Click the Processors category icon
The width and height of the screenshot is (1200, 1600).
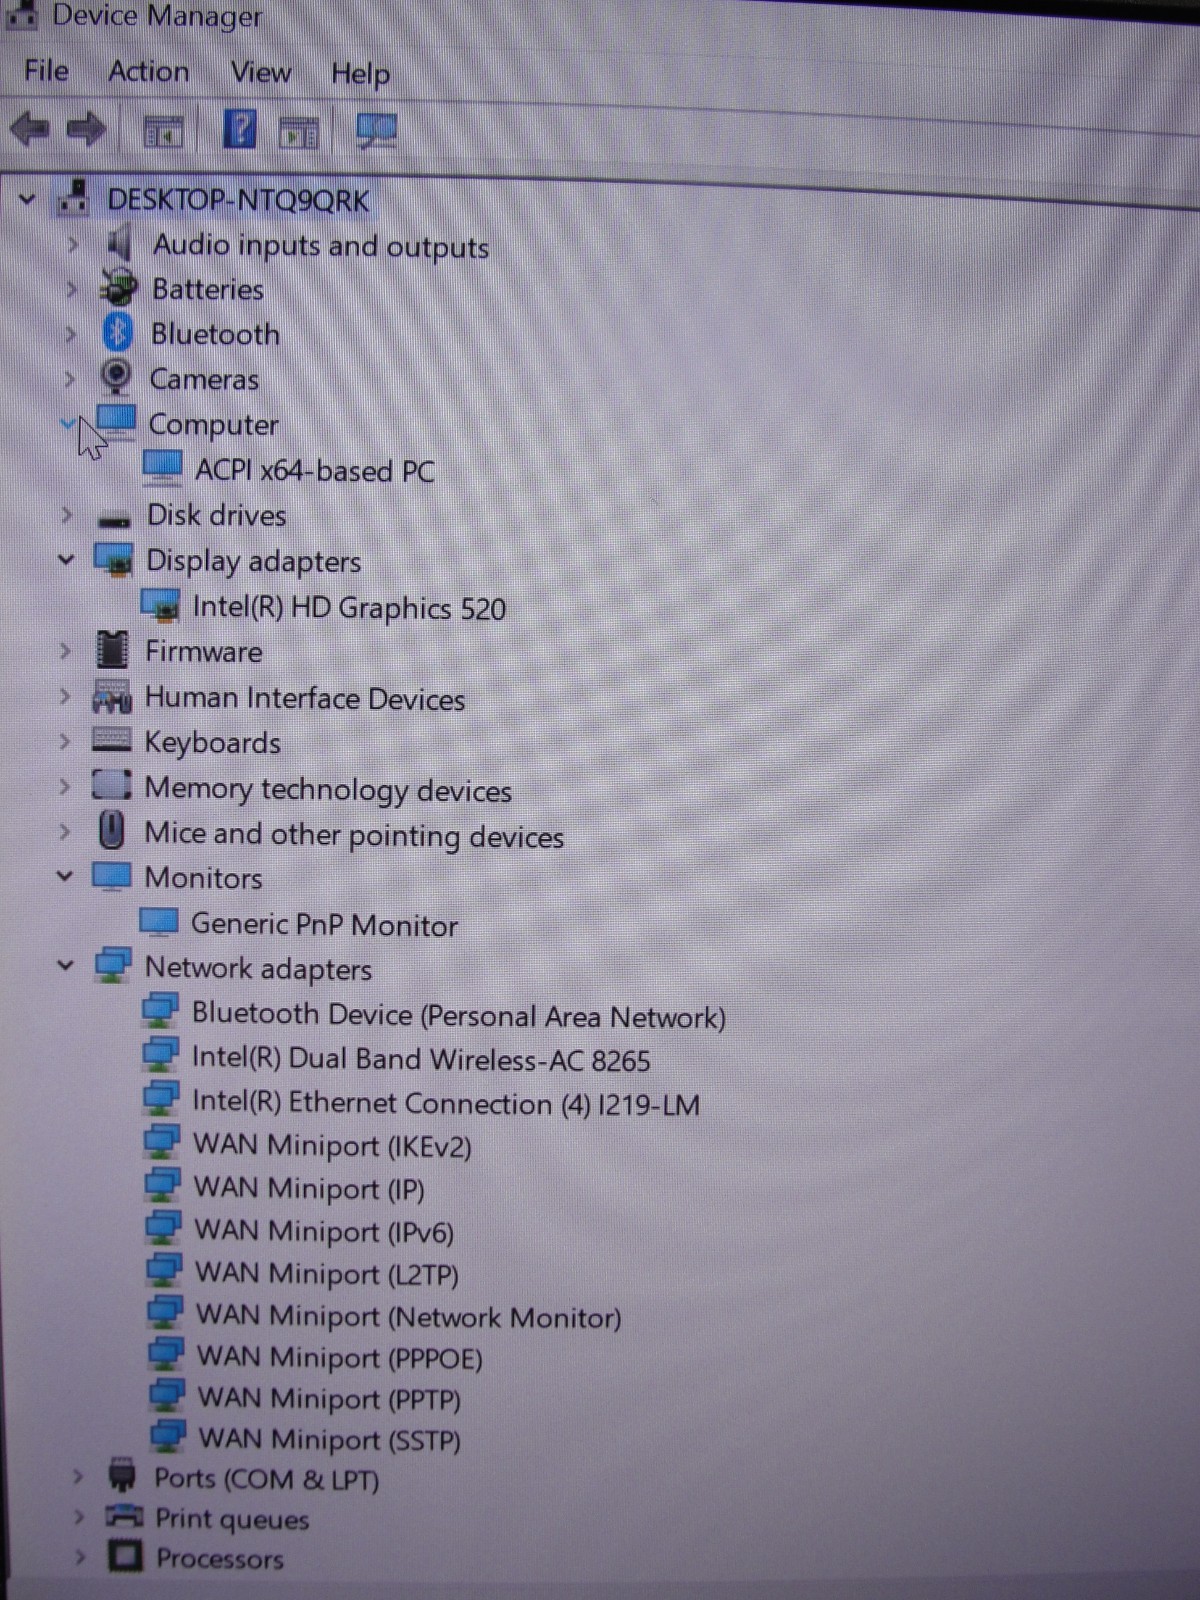(x=125, y=1556)
